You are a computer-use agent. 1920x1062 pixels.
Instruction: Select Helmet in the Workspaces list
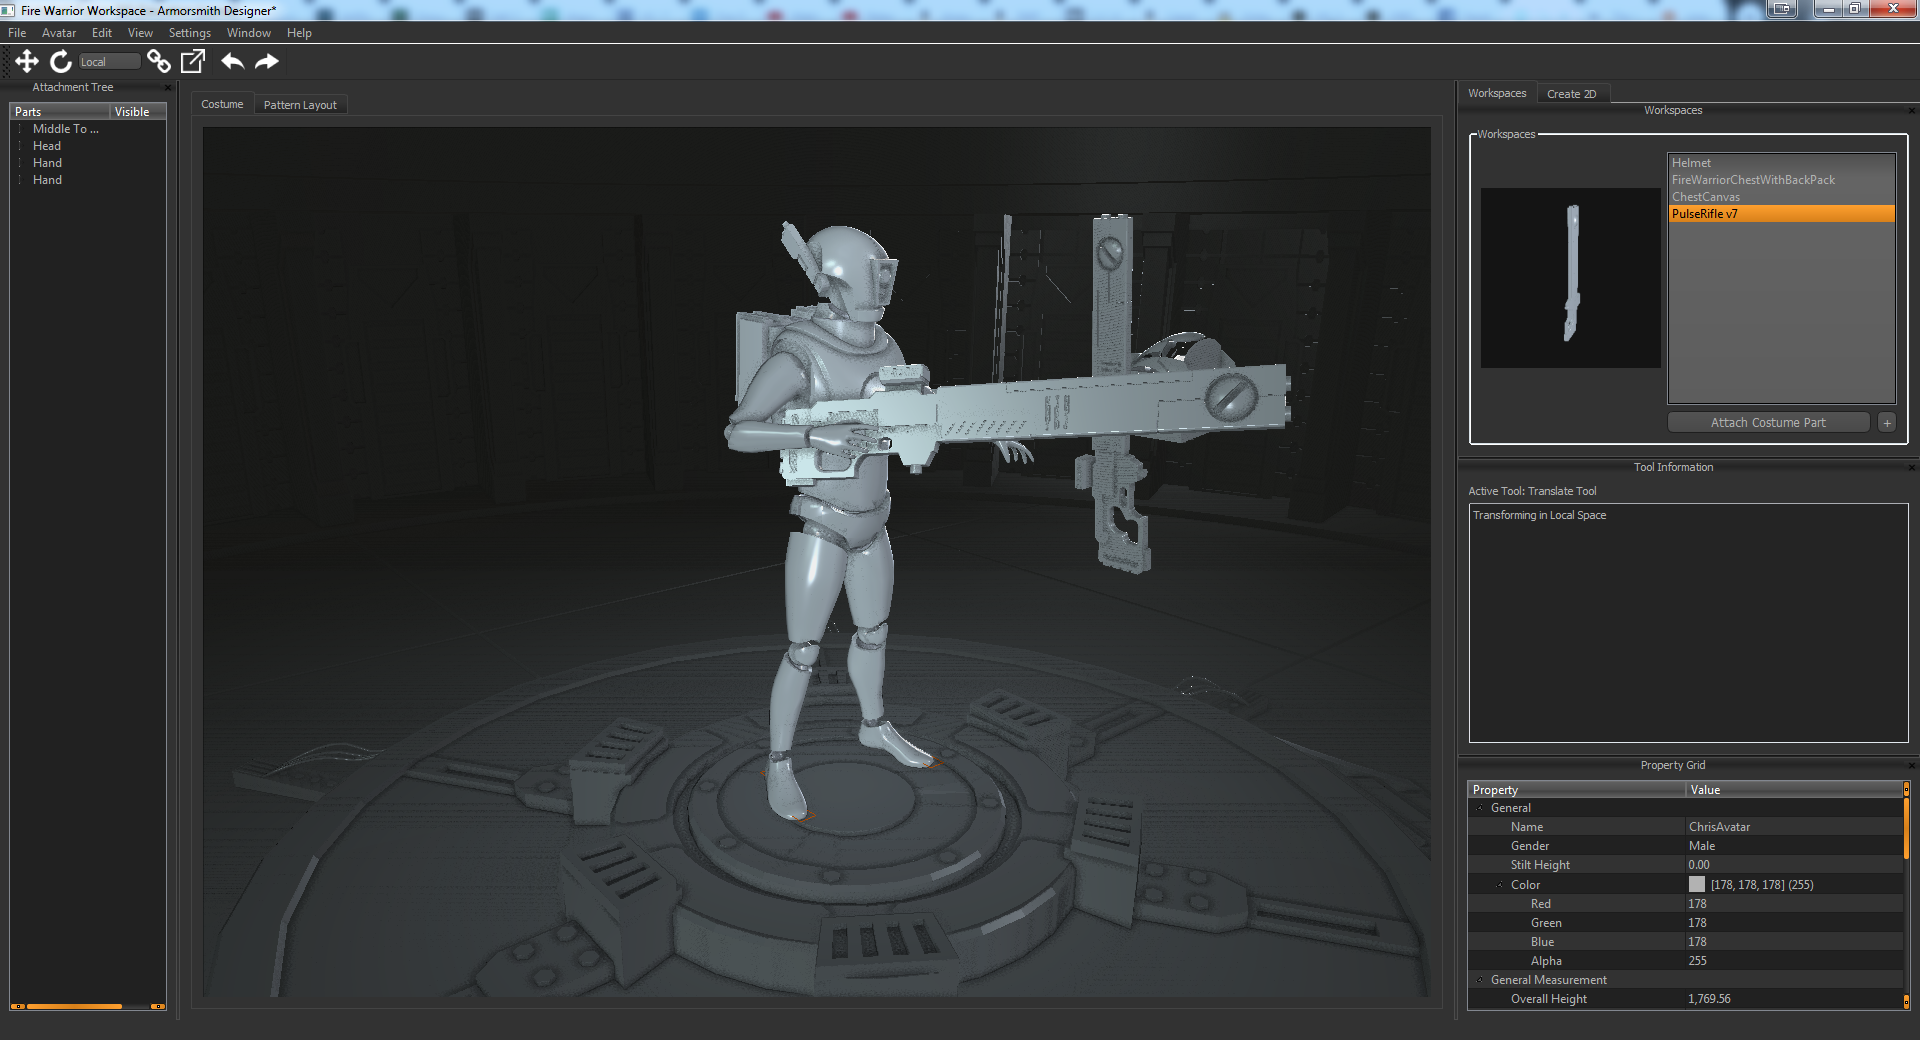(1691, 162)
